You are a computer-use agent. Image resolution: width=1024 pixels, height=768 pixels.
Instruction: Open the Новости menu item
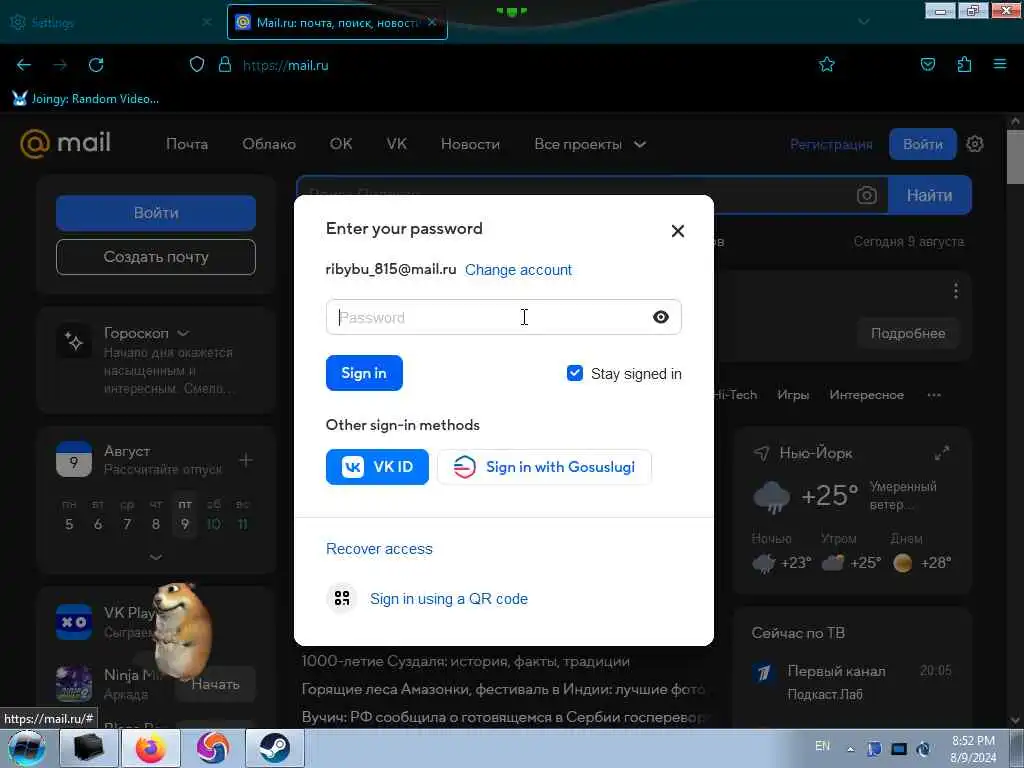tap(470, 144)
